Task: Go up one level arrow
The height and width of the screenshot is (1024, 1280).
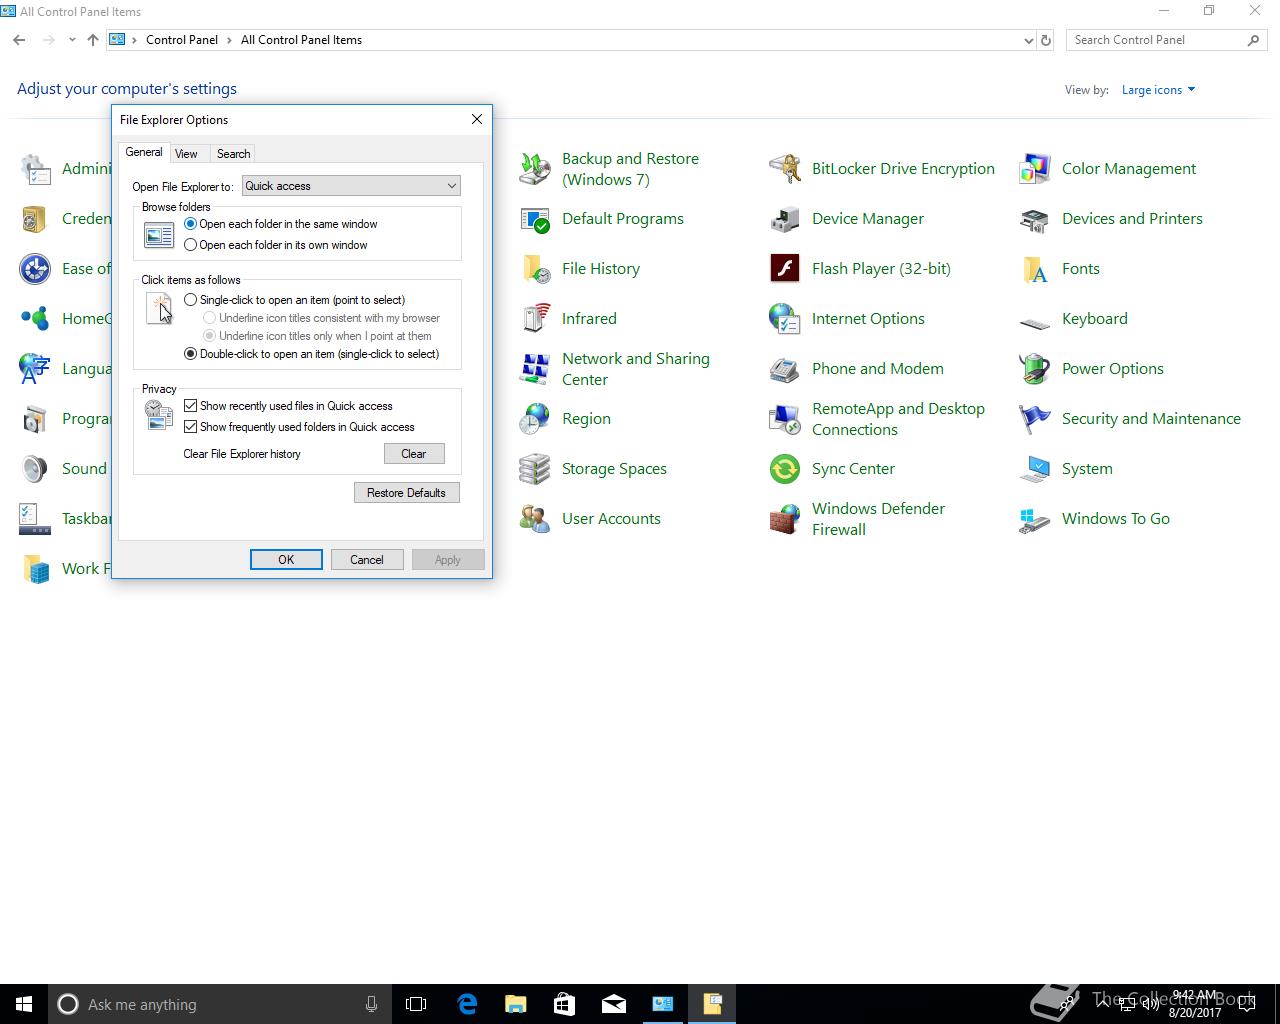Action: [93, 40]
